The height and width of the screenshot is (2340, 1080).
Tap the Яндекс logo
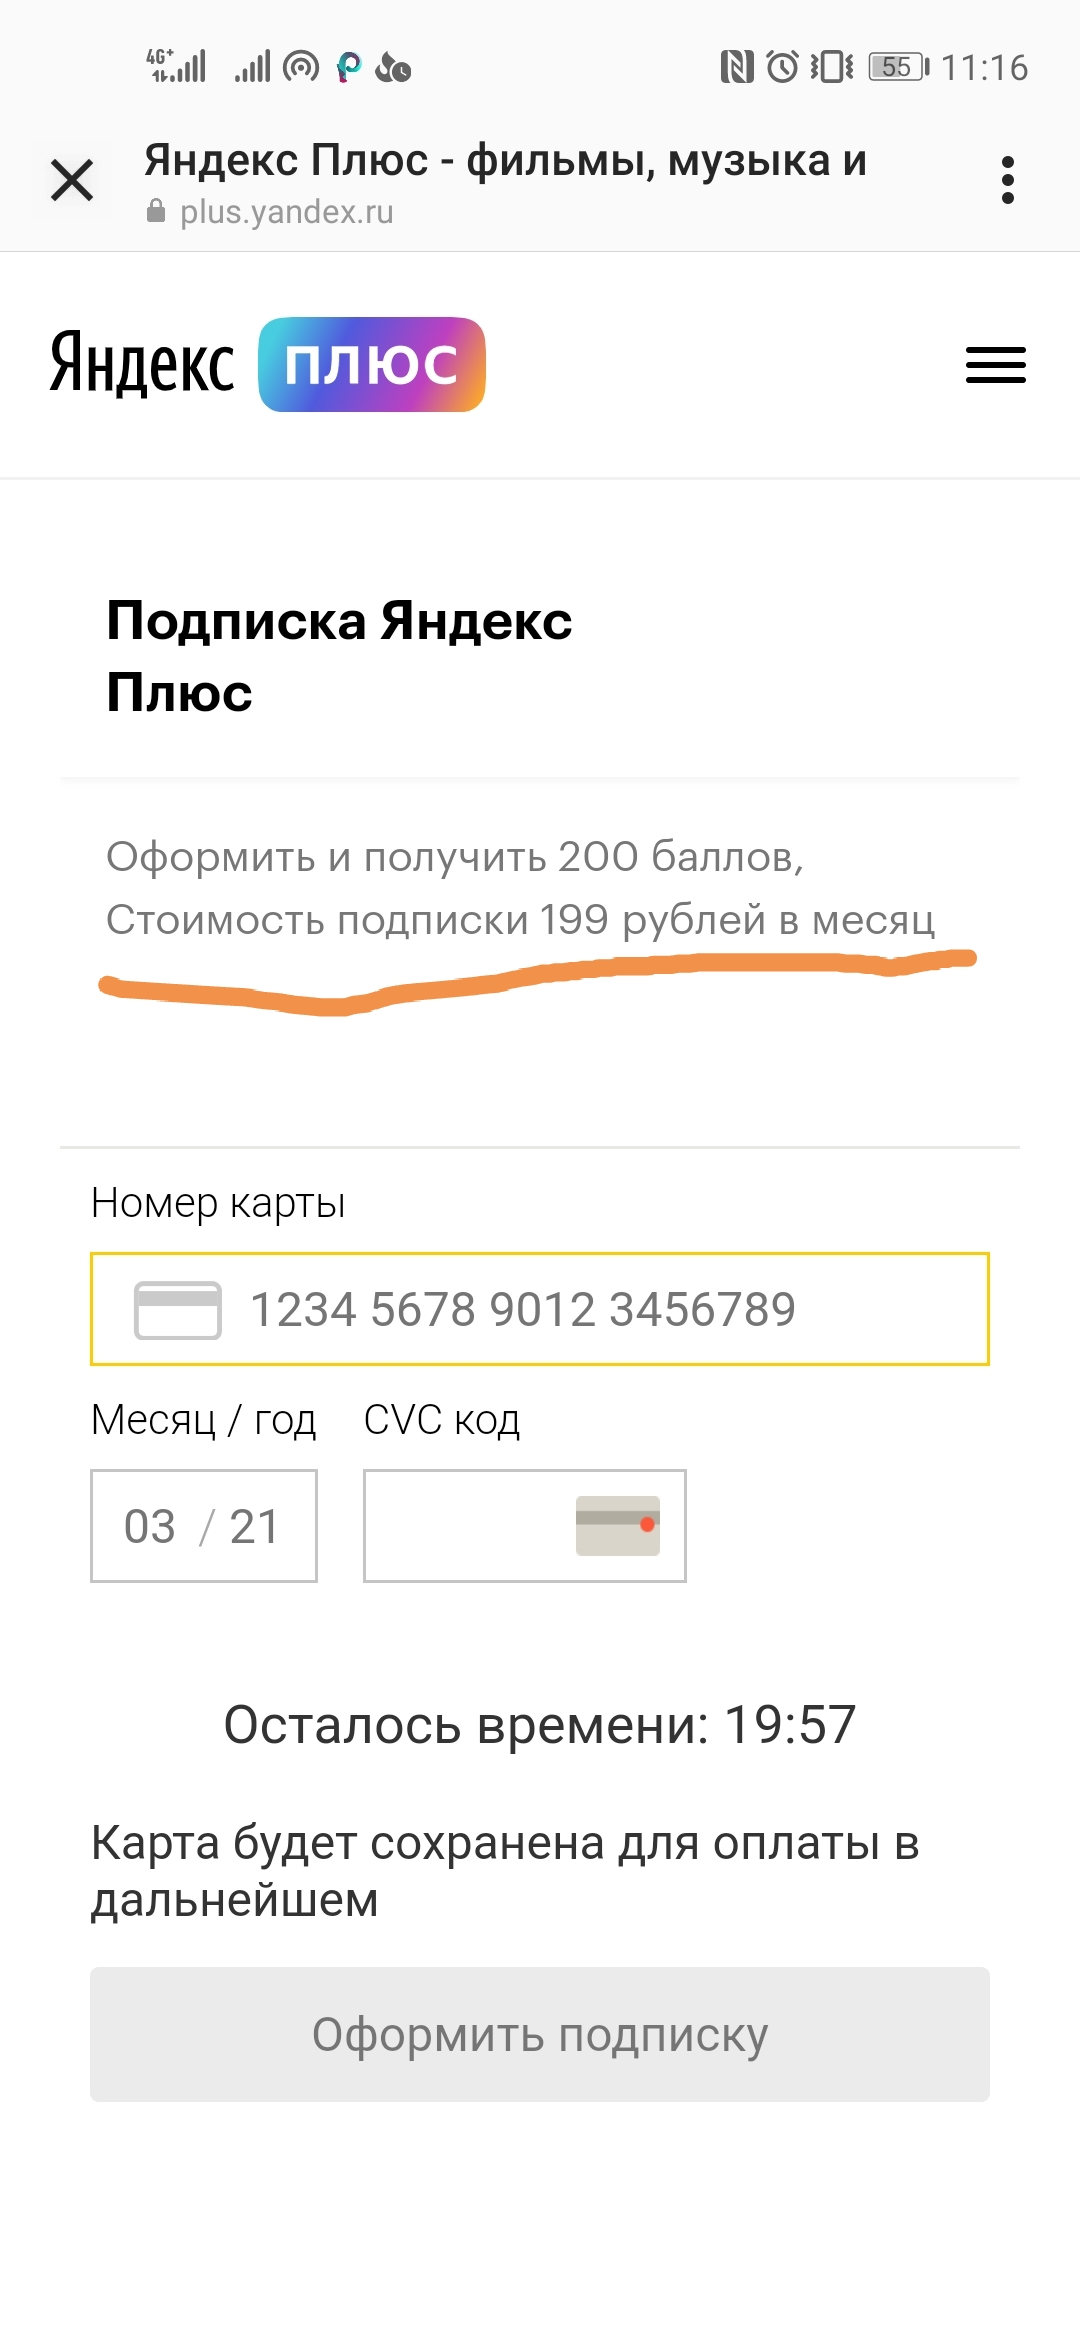142,364
